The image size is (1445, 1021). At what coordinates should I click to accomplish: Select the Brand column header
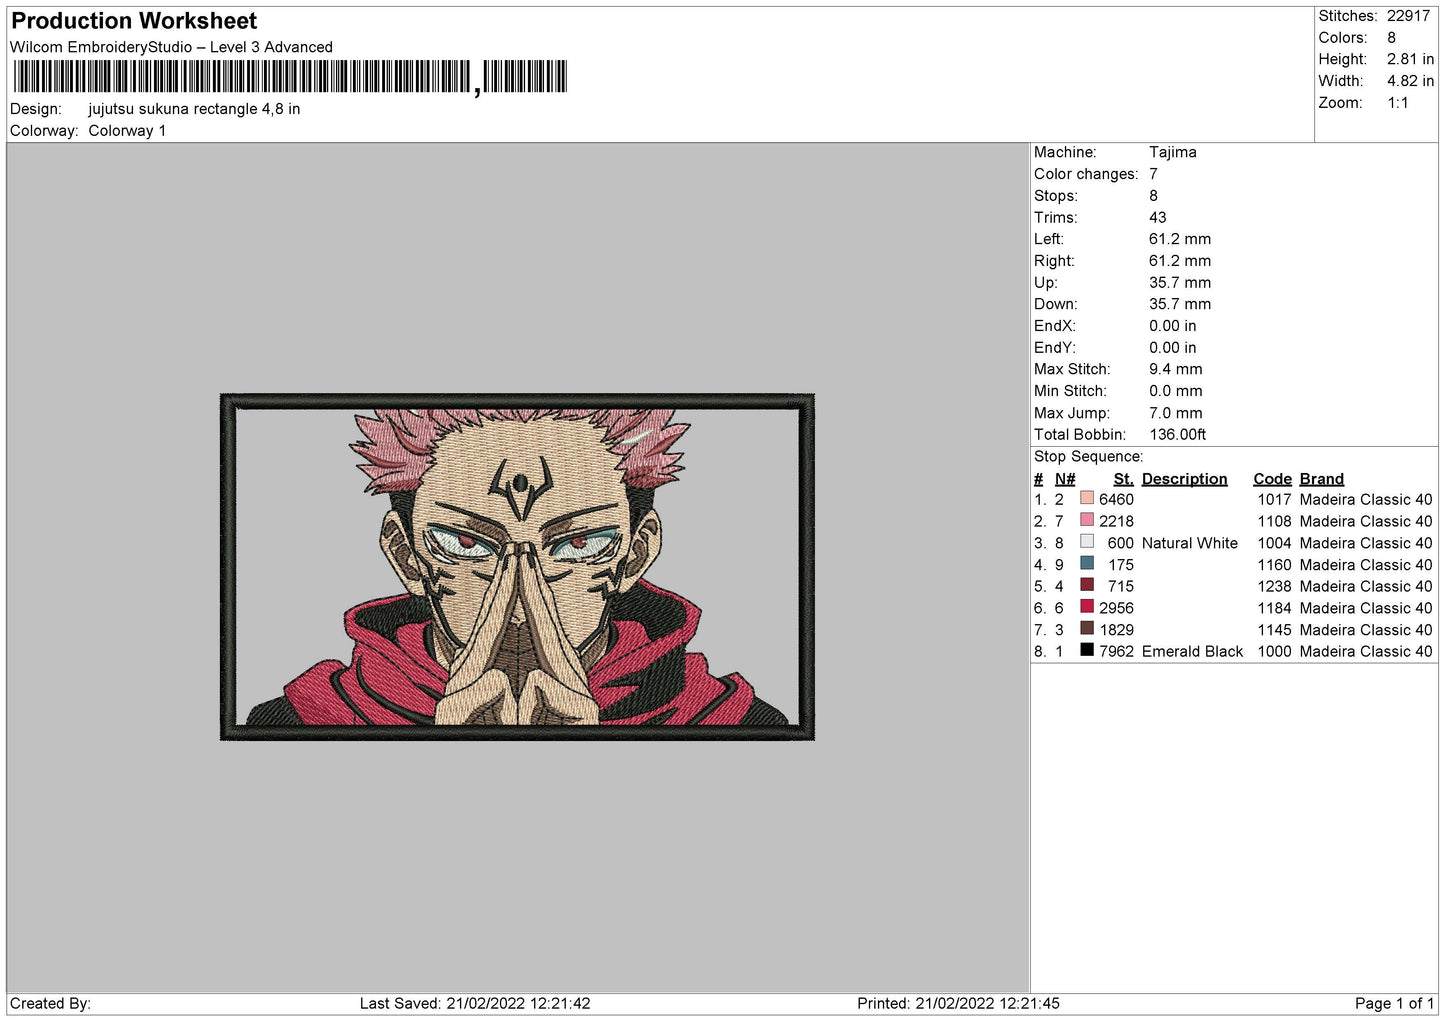coord(1321,479)
